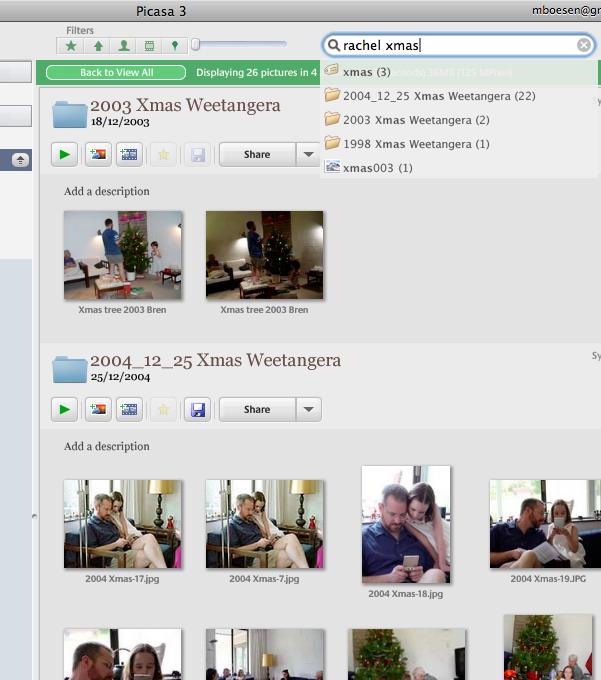Click the 2003 Xmas Weetangera folder title
The image size is (601, 680).
point(185,105)
